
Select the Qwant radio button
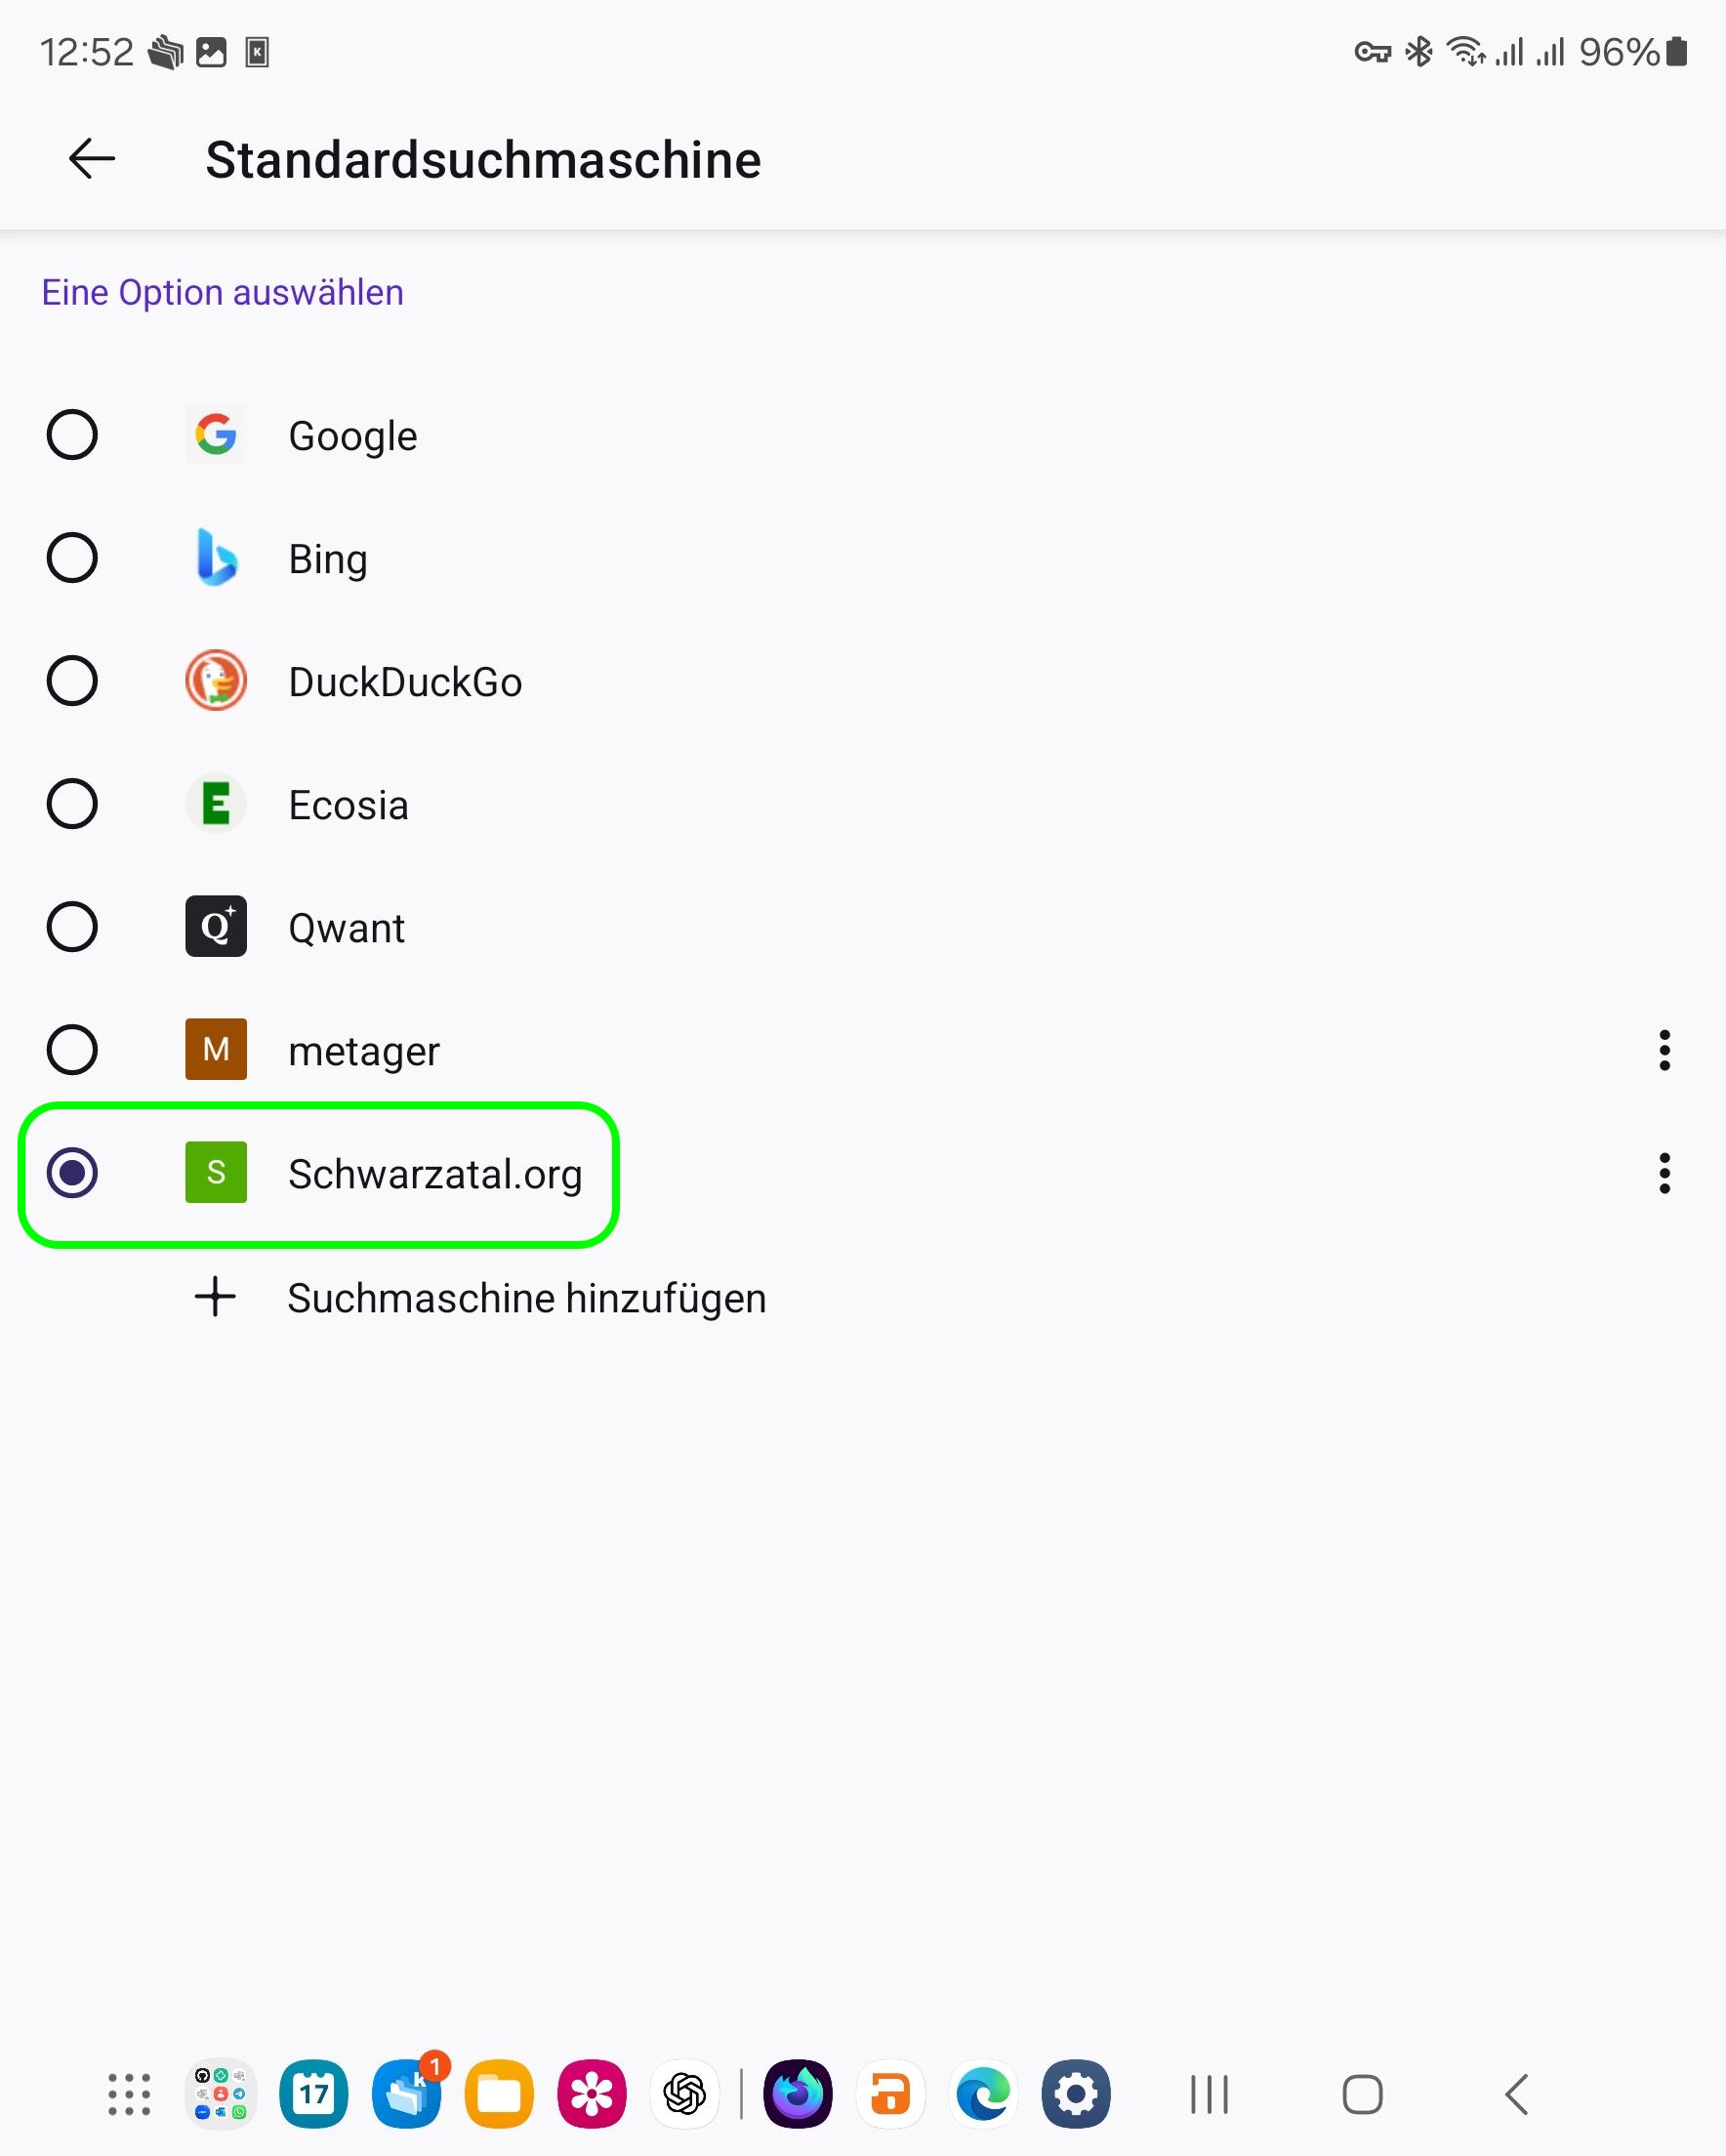pyautogui.click(x=72, y=927)
